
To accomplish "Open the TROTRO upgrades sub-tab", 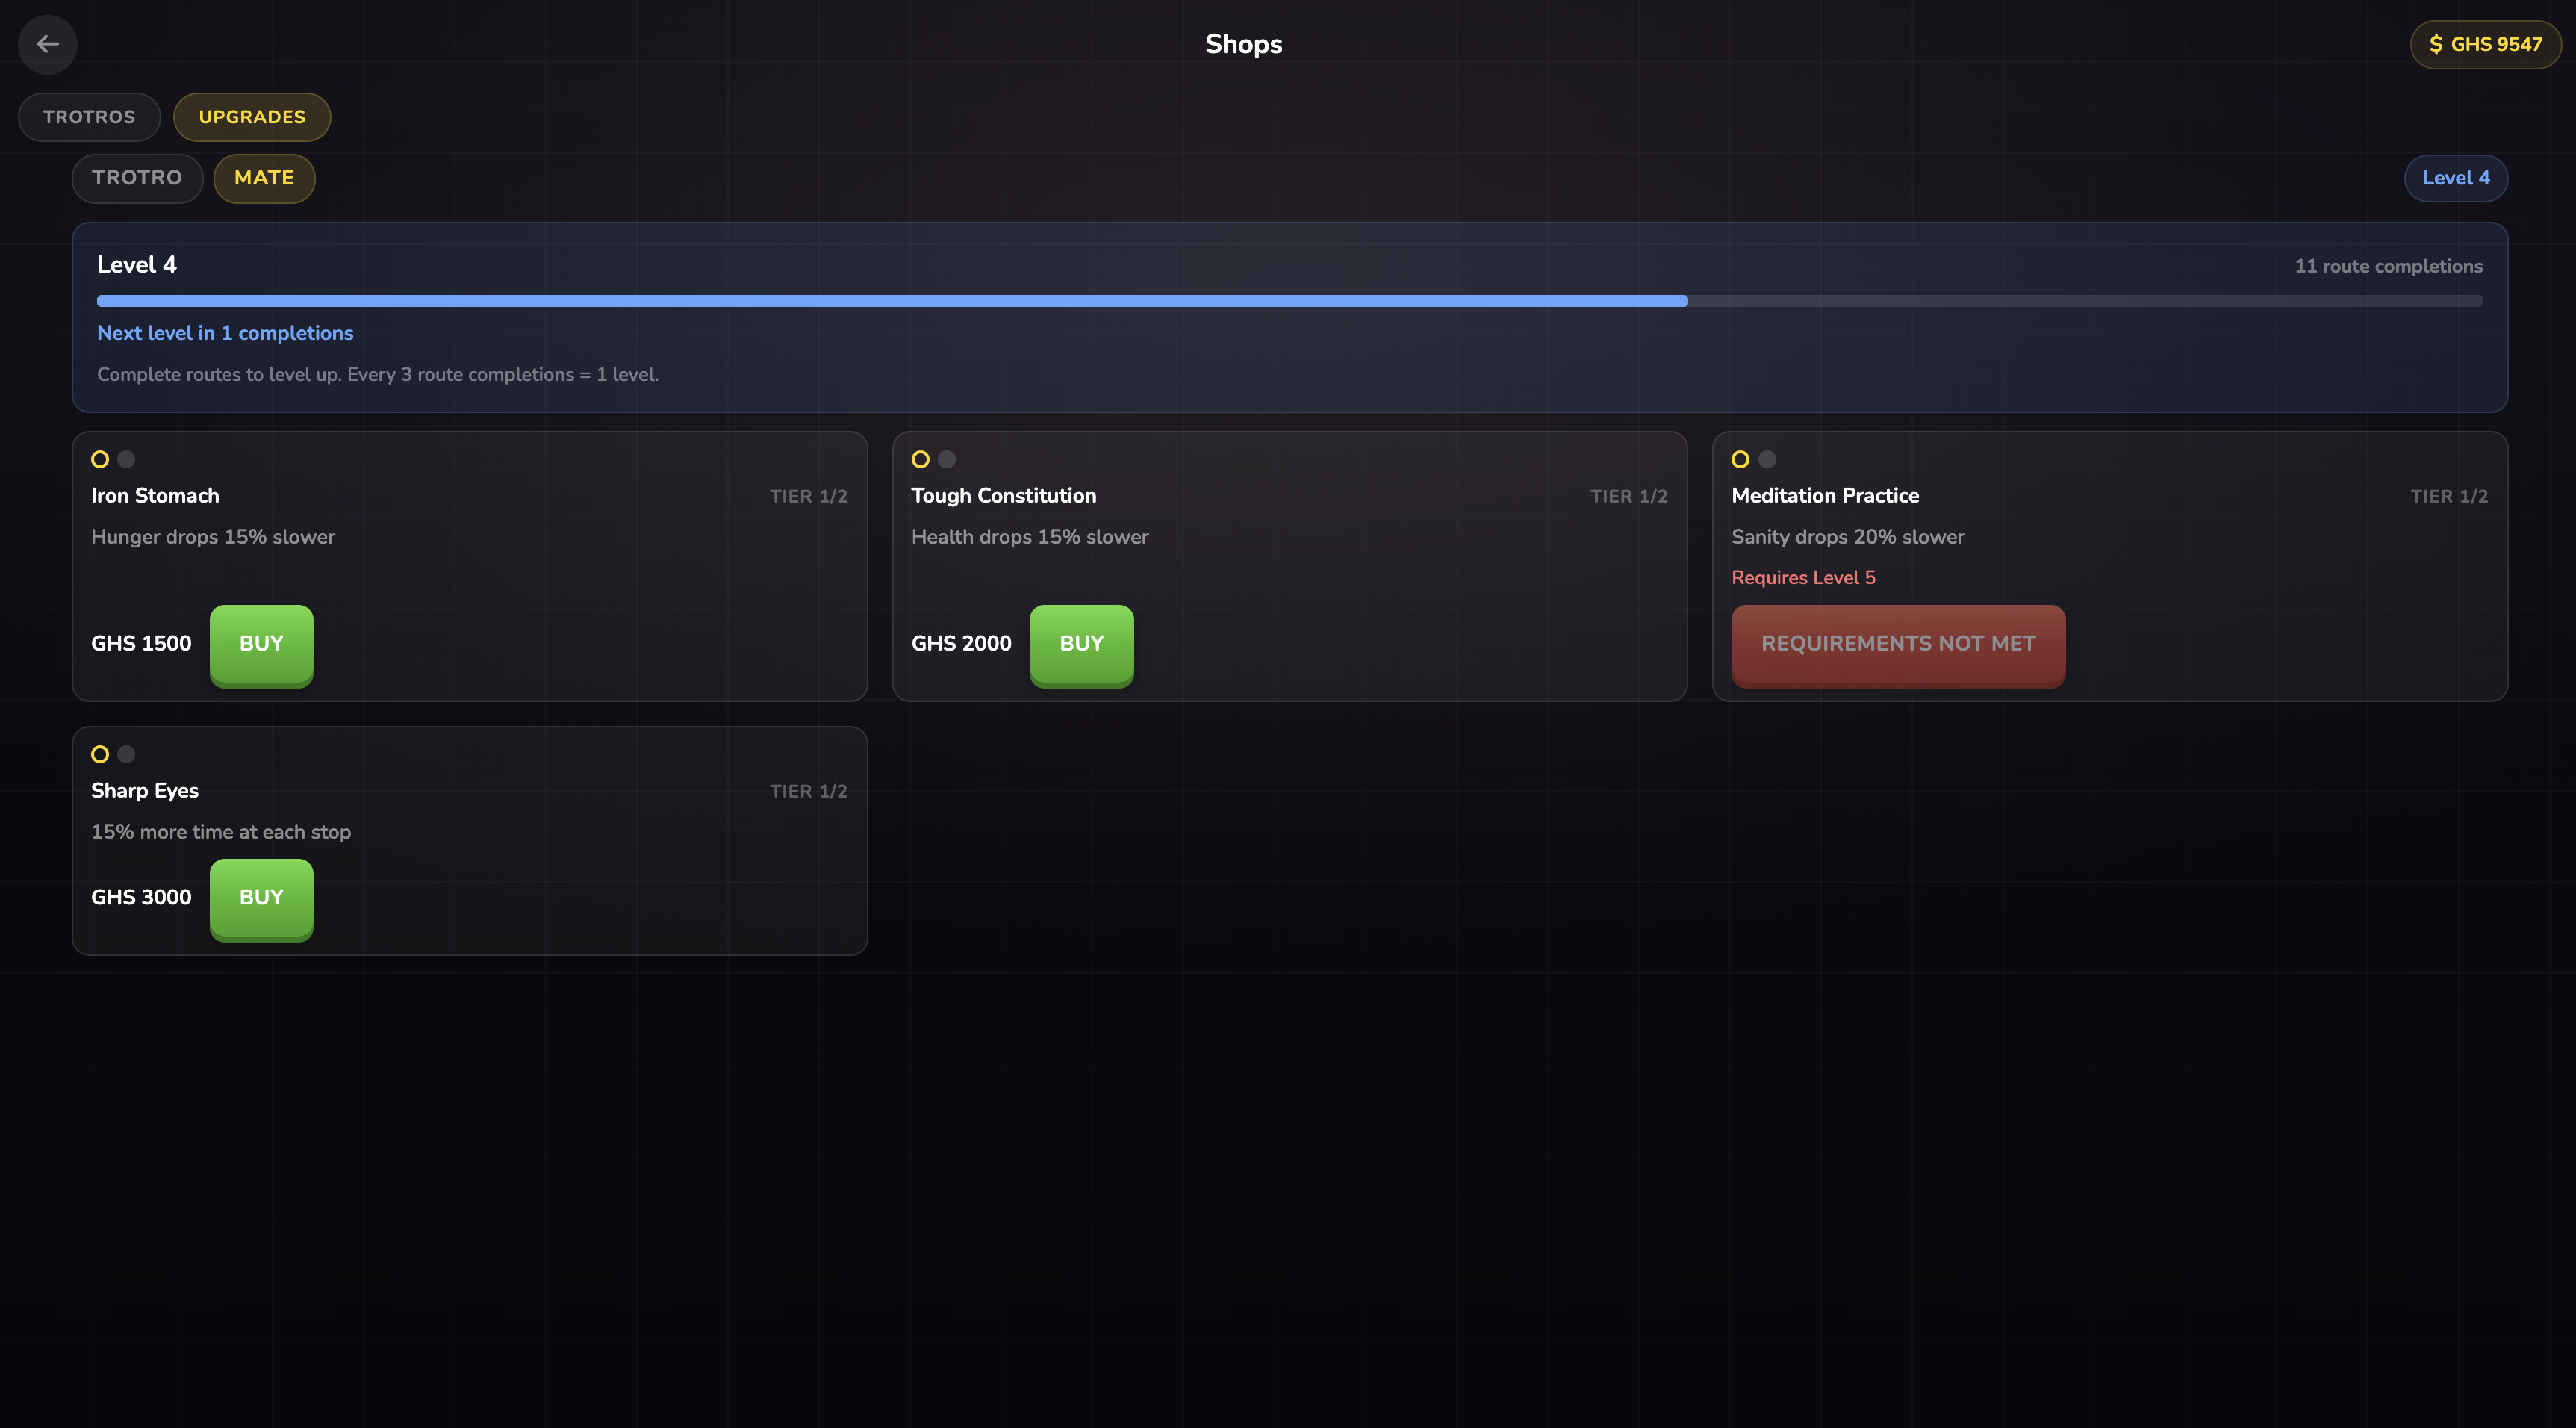I will click(137, 178).
